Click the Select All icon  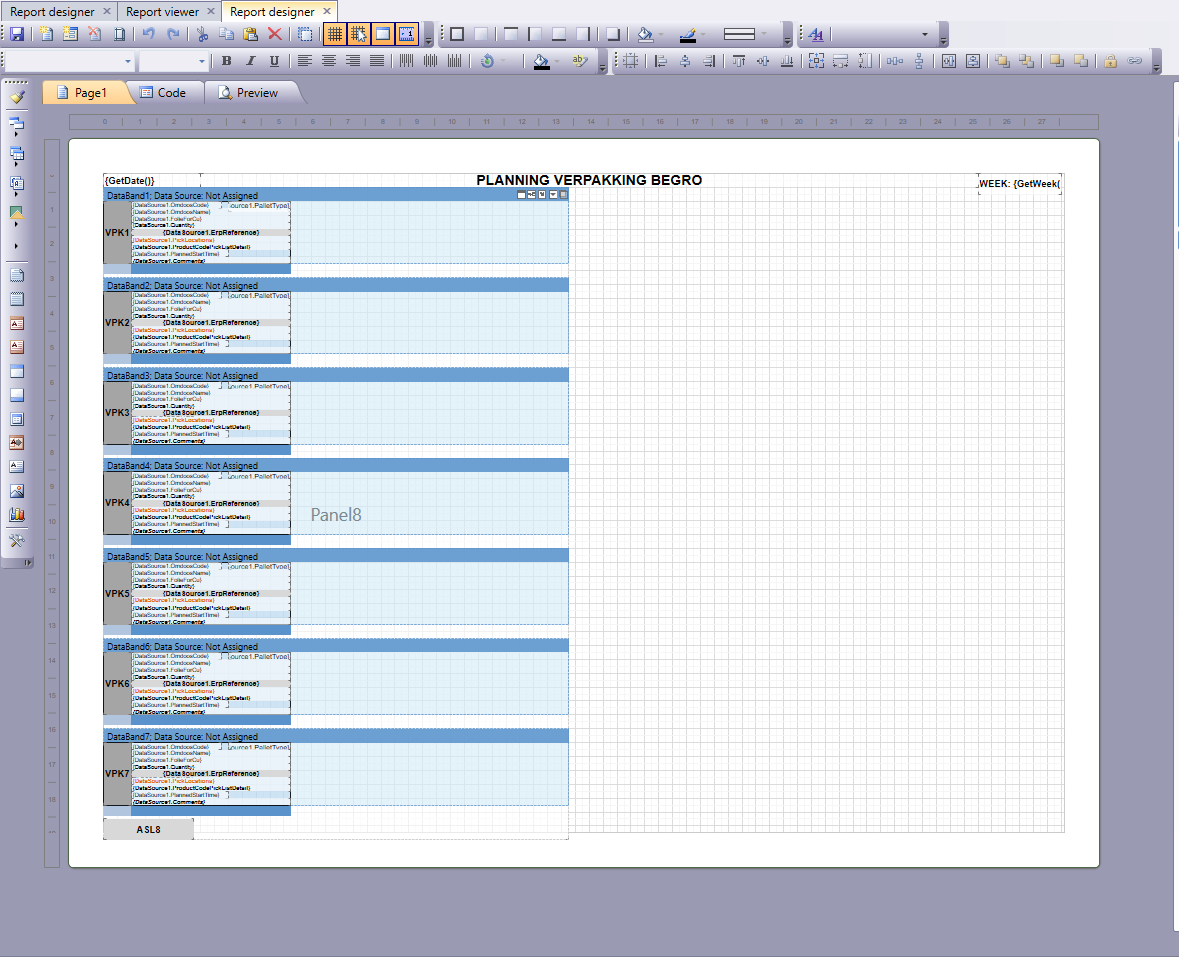click(305, 34)
